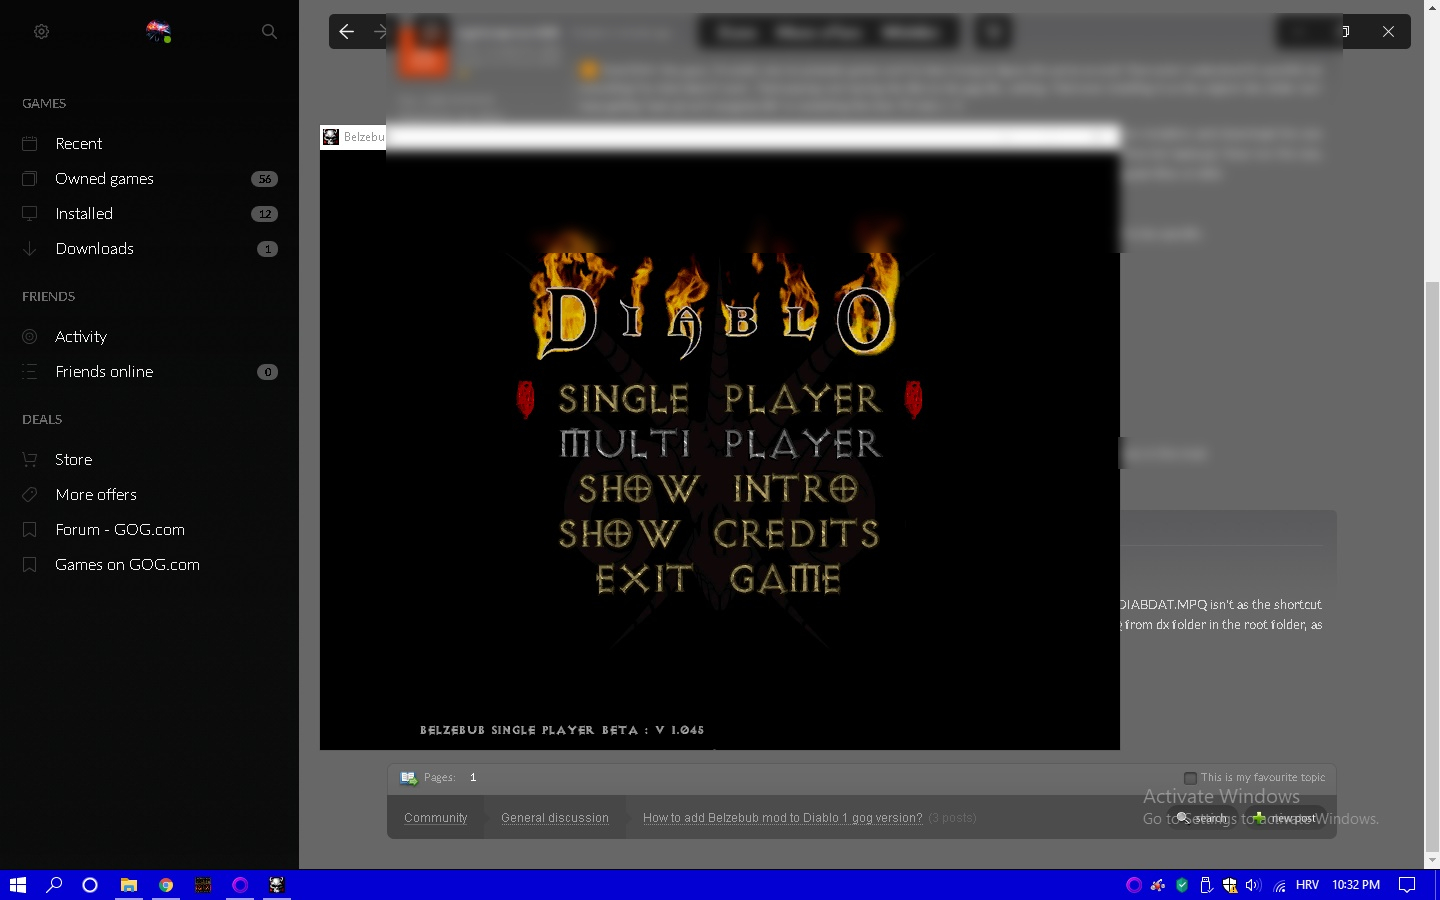Show Installed games

84,214
